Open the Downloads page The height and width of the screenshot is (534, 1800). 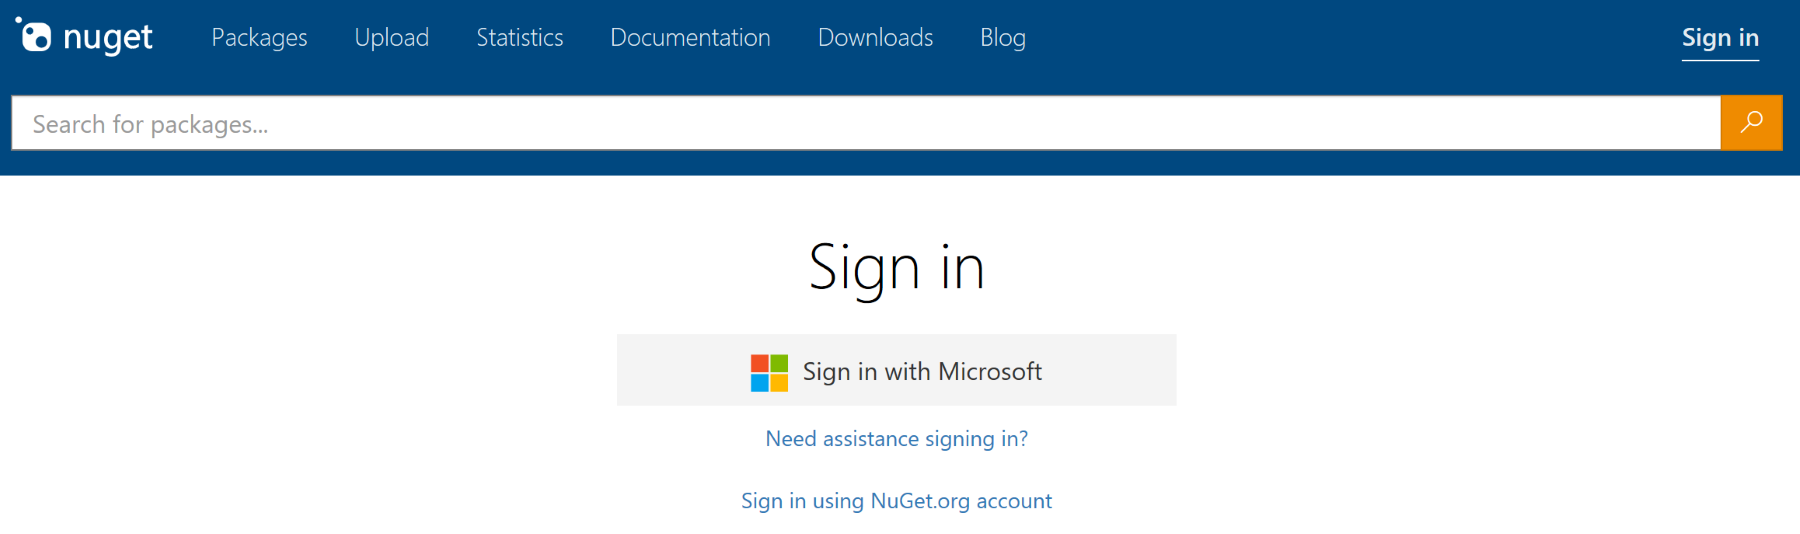pyautogui.click(x=875, y=38)
